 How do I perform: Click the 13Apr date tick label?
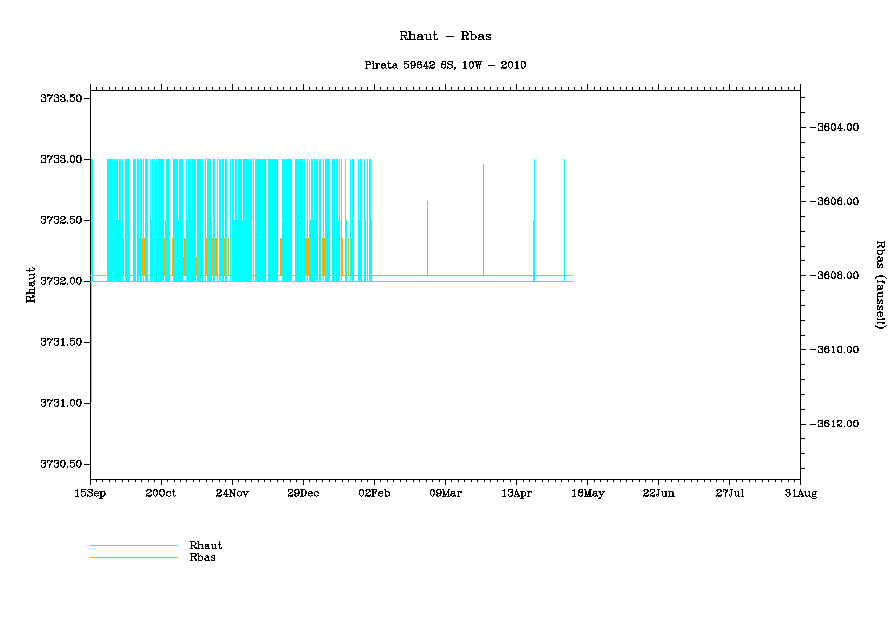coord(516,493)
